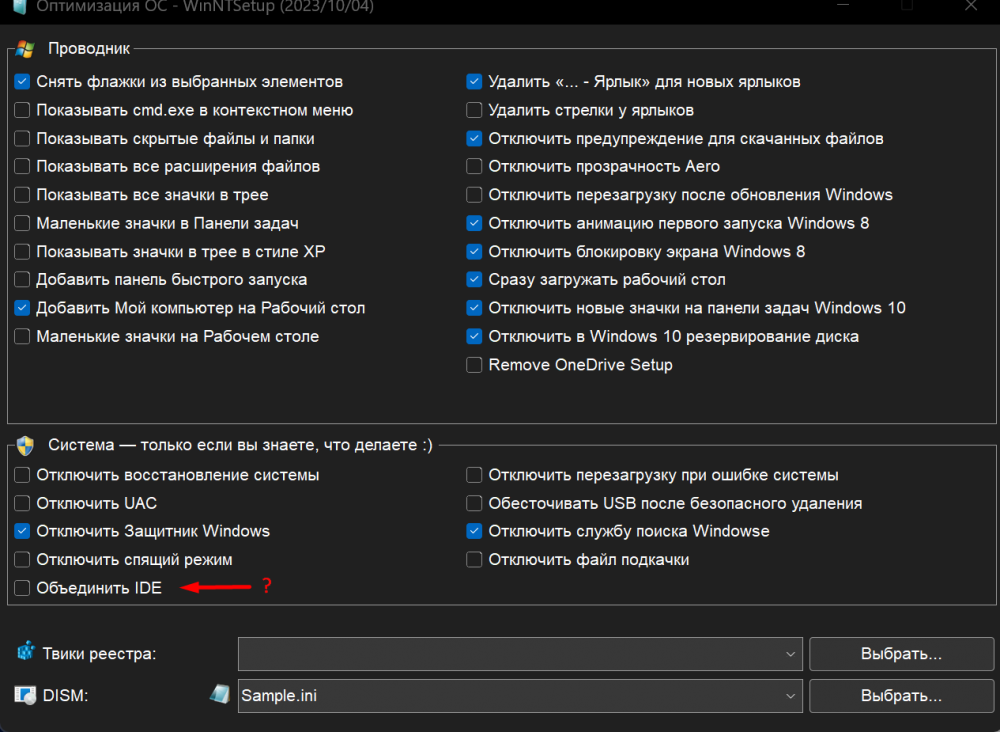
Task: Enable Объединить IDE option
Action: point(21,588)
